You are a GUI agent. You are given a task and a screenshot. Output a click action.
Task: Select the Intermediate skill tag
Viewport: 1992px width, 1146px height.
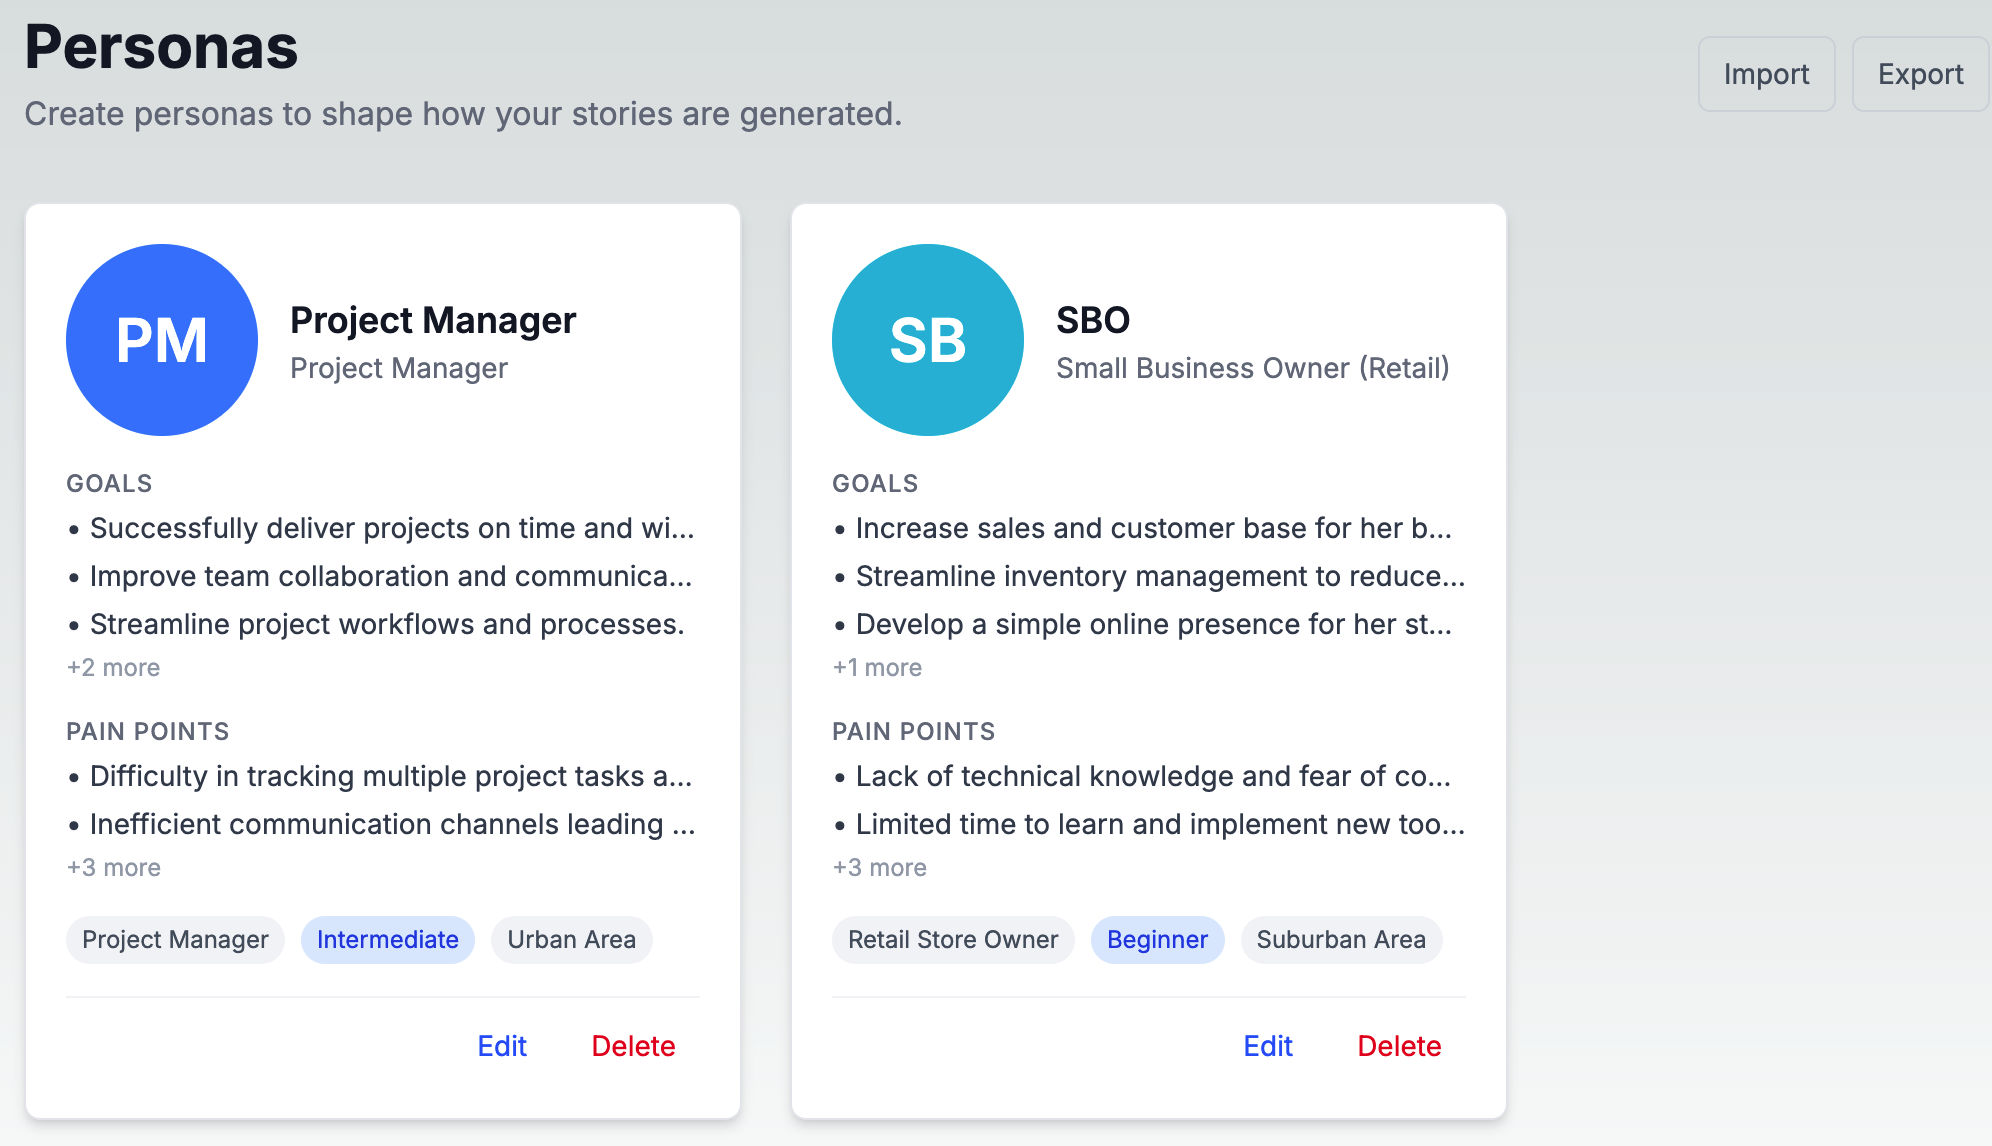point(388,940)
